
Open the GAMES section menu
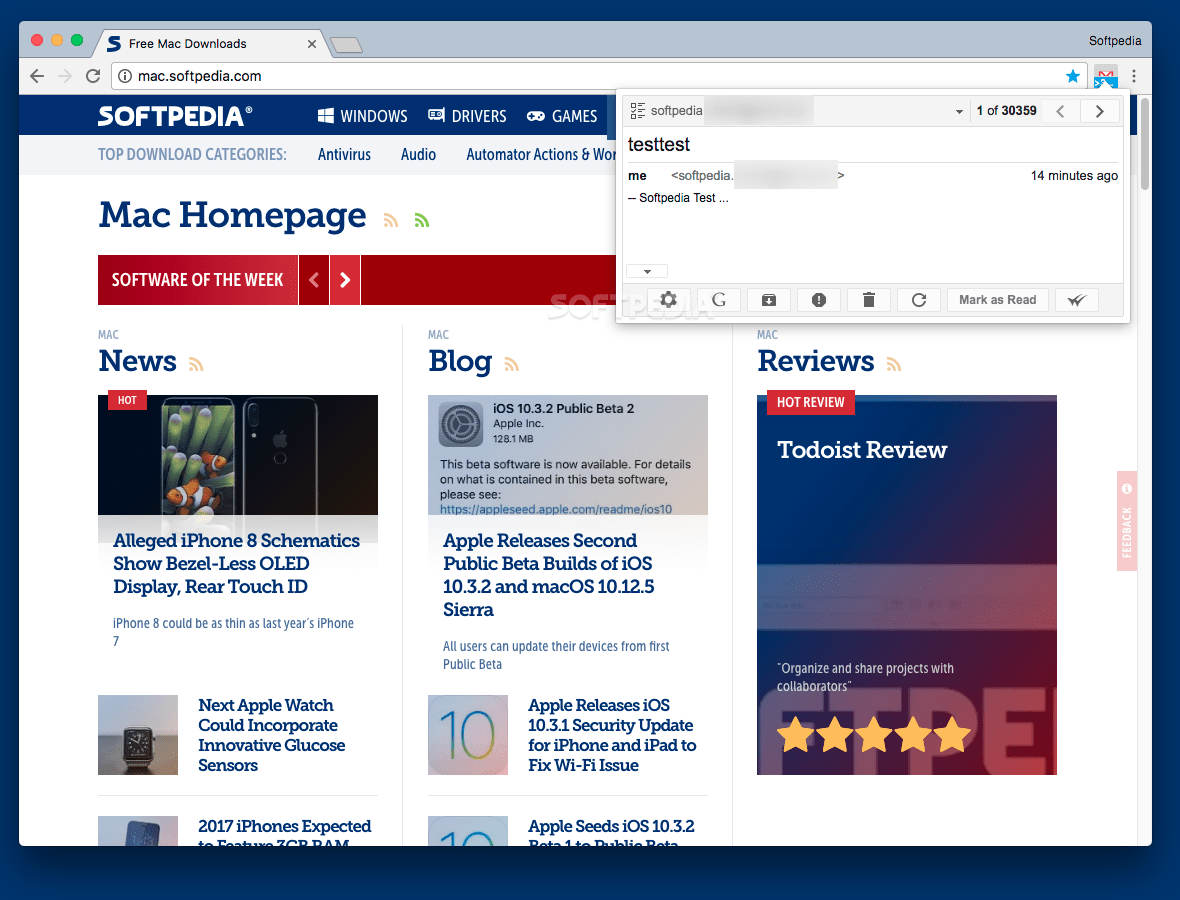[x=561, y=116]
